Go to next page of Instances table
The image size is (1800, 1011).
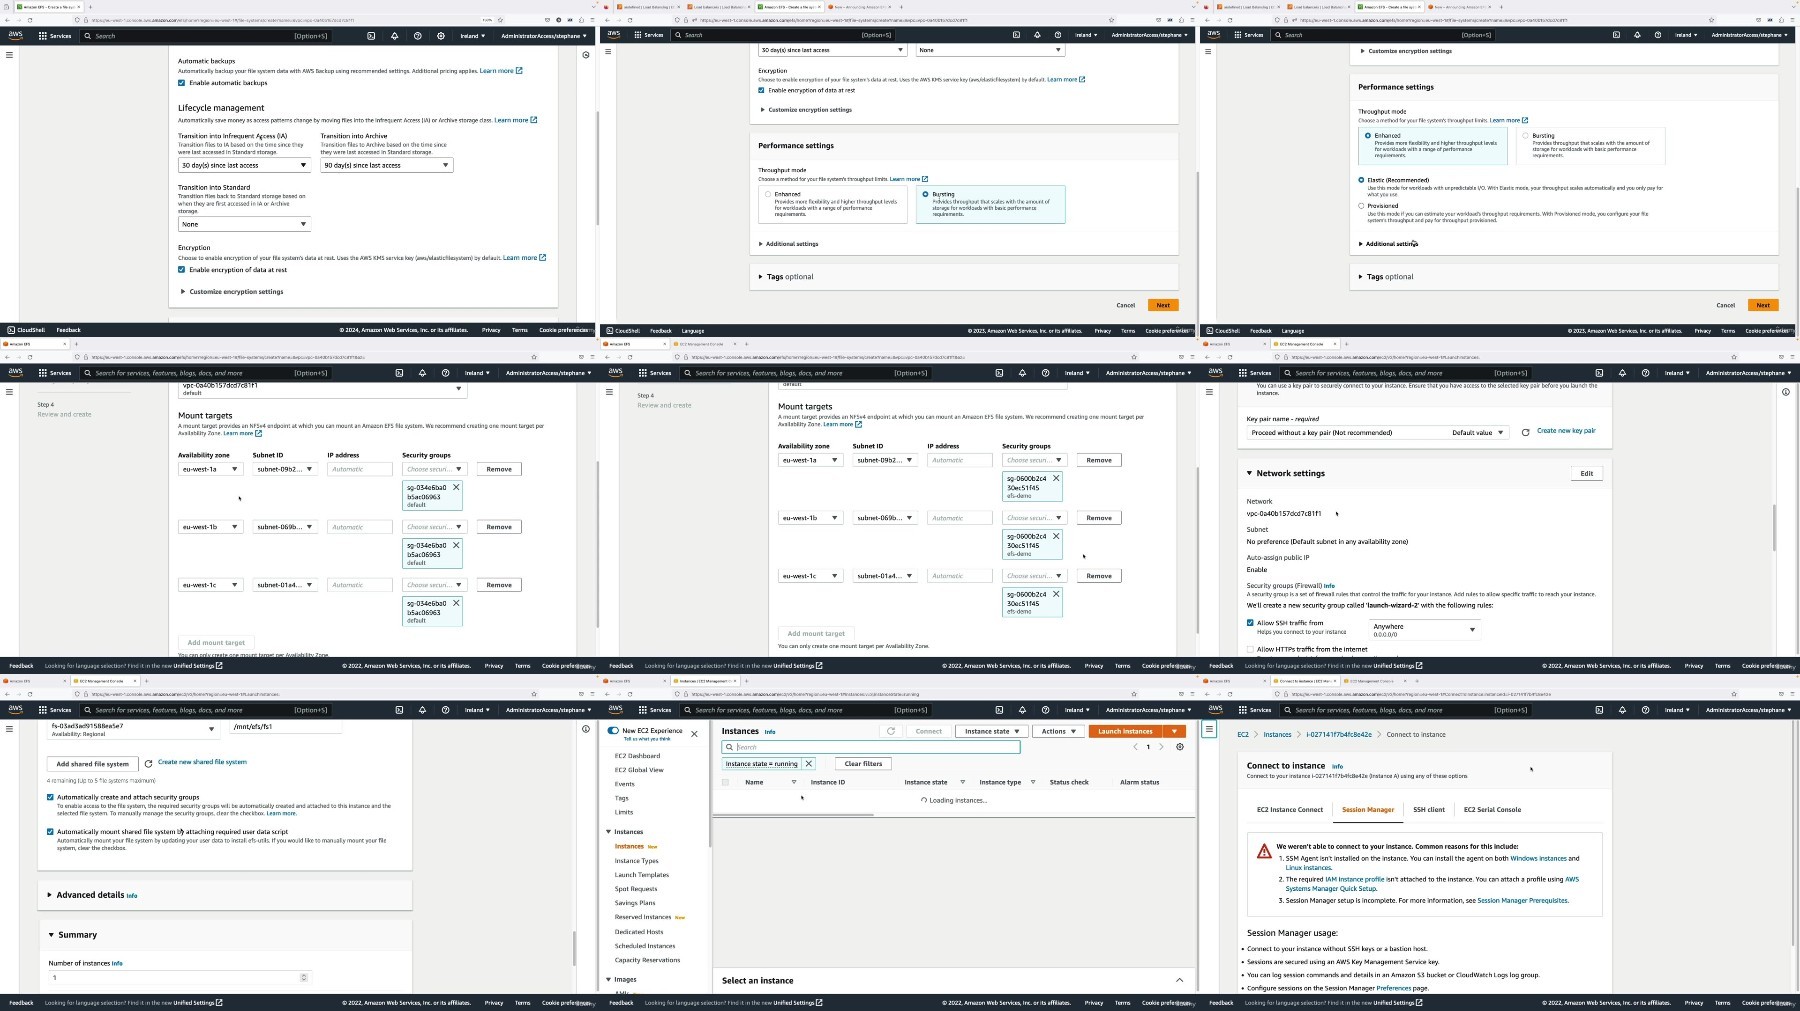click(1161, 747)
